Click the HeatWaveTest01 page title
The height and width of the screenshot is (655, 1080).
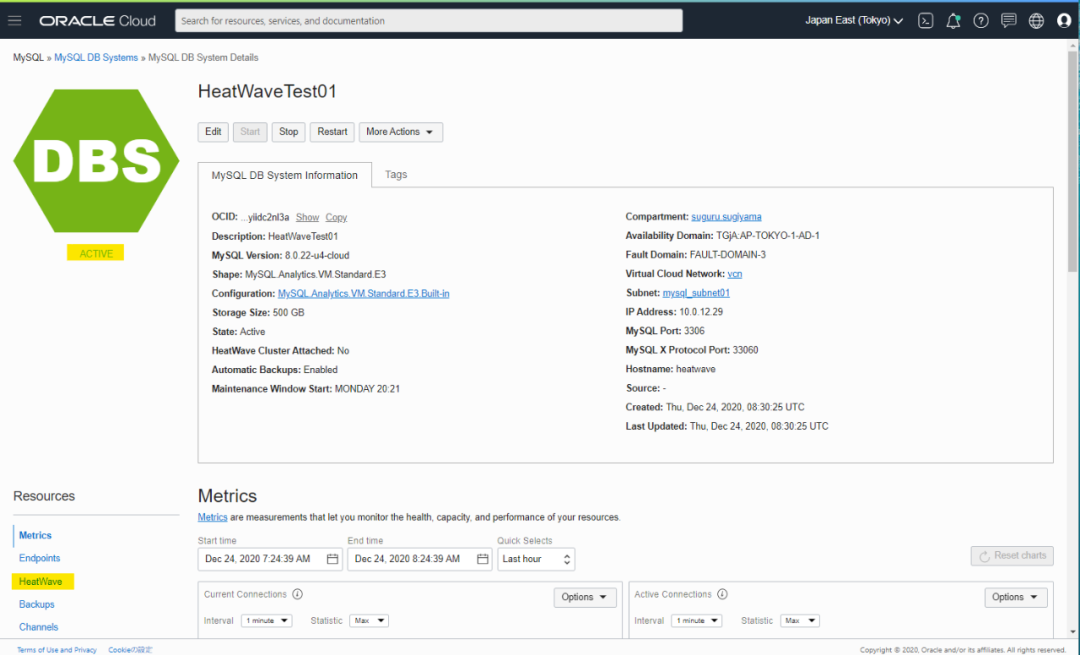[x=267, y=91]
